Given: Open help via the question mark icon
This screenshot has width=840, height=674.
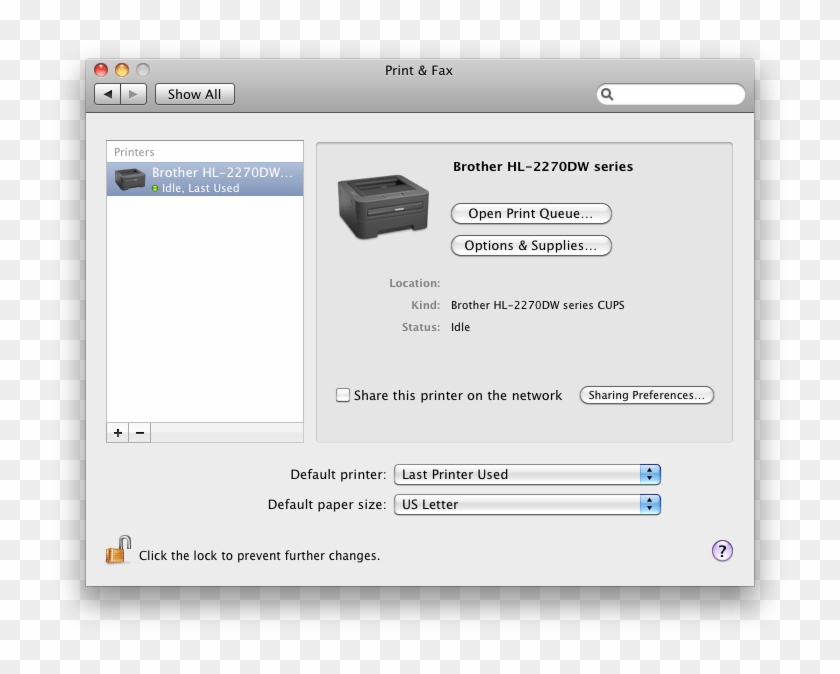Looking at the screenshot, I should pos(722,550).
